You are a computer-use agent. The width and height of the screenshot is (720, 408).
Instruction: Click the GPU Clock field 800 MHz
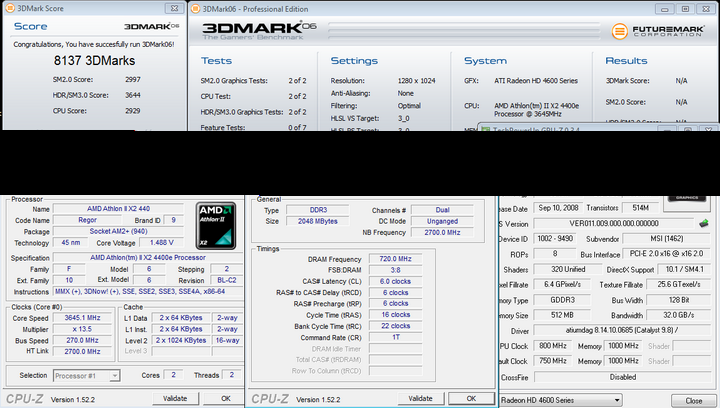point(552,346)
